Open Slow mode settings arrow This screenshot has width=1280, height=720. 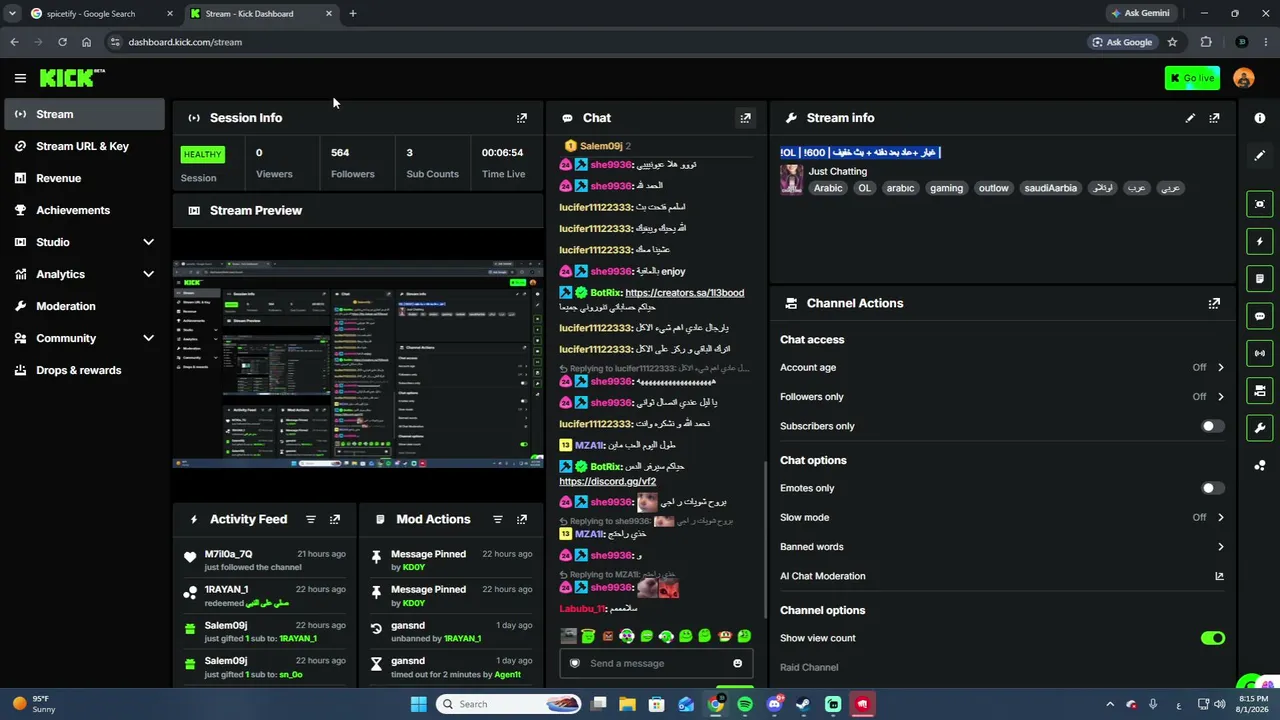(x=1220, y=517)
